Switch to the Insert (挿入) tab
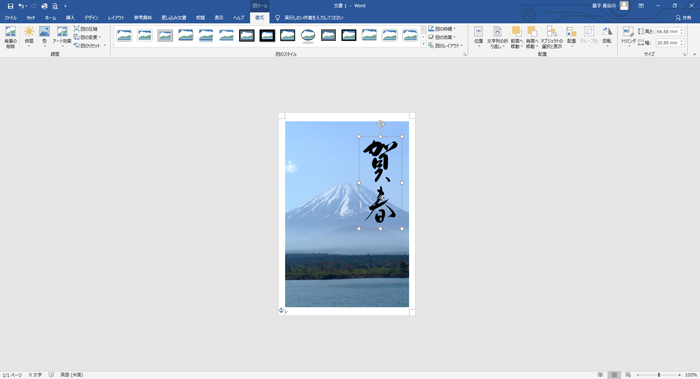700x379 pixels. 70,18
